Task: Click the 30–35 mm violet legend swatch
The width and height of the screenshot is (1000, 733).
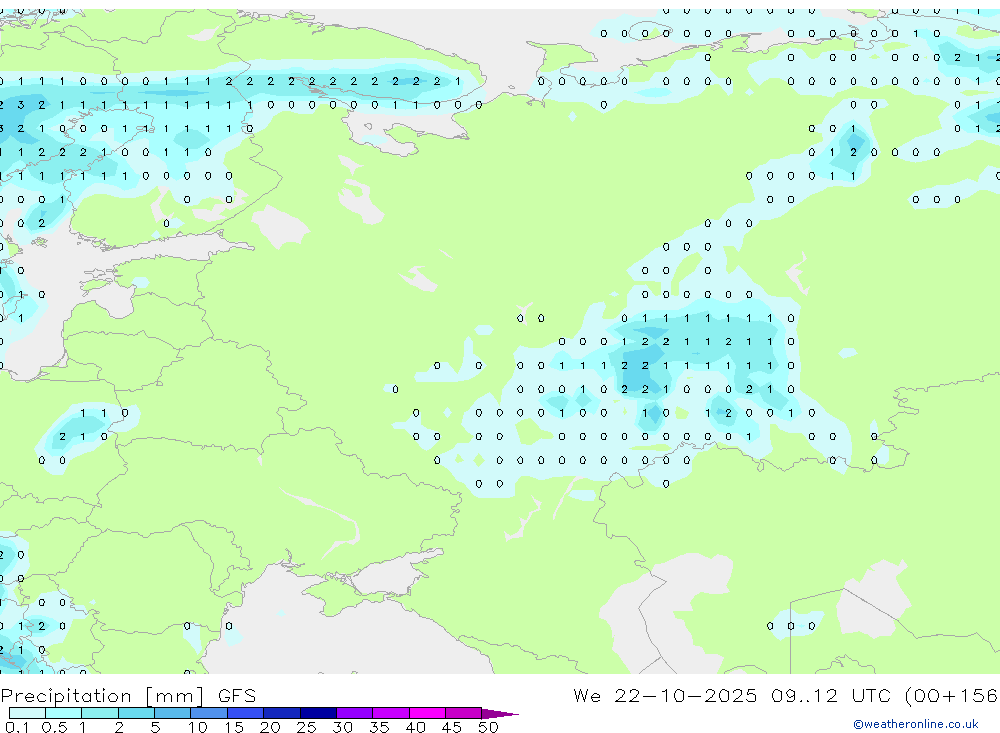Action: 355,713
